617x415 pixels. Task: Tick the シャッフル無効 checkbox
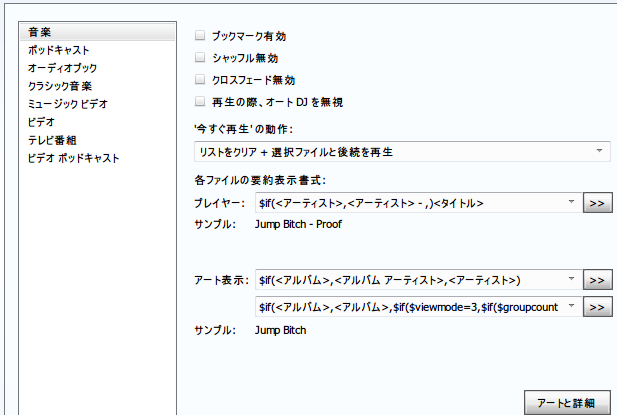200,57
